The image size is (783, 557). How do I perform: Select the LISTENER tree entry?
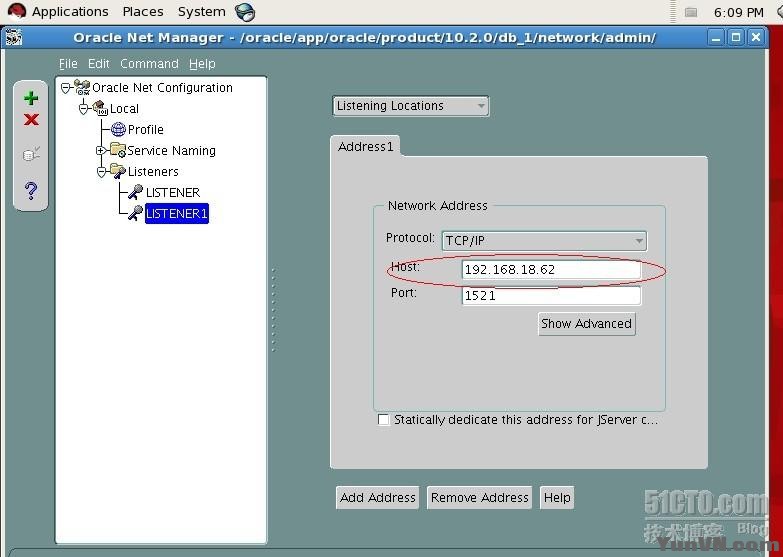pos(173,193)
